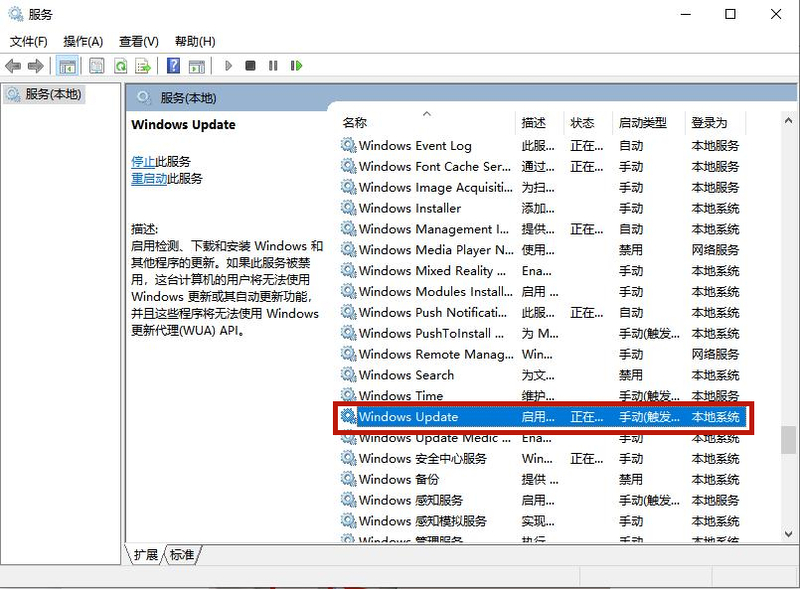The height and width of the screenshot is (589, 800).
Task: Start the service with the play icon
Action: tap(227, 66)
